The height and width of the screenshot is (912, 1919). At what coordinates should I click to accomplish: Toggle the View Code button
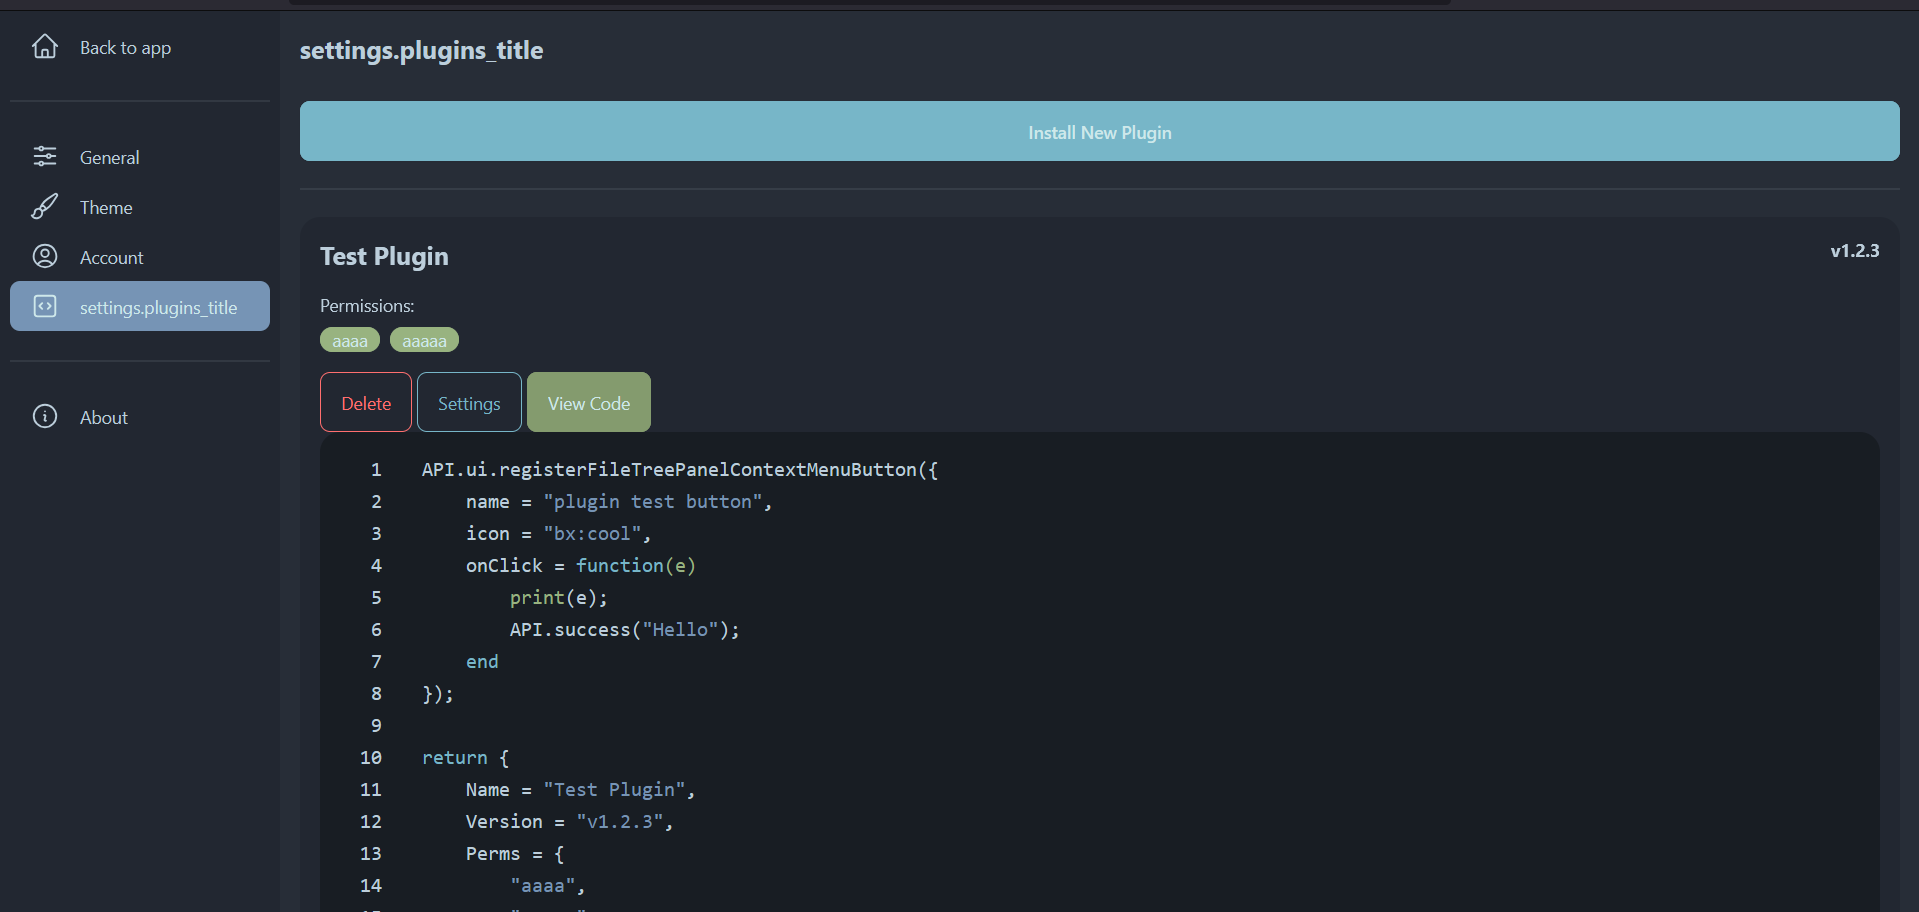tap(589, 403)
